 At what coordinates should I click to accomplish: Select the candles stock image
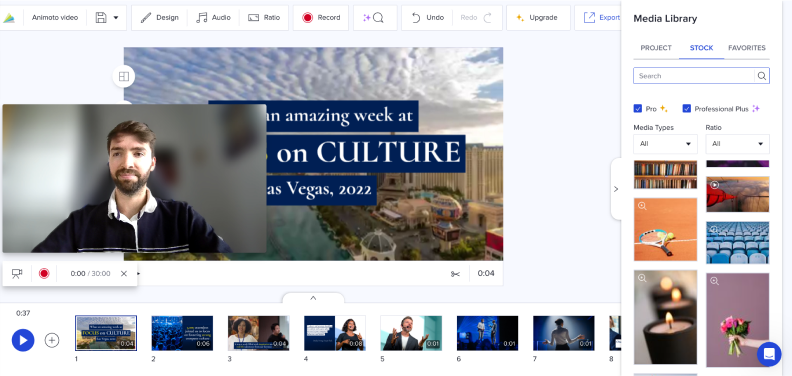point(665,317)
